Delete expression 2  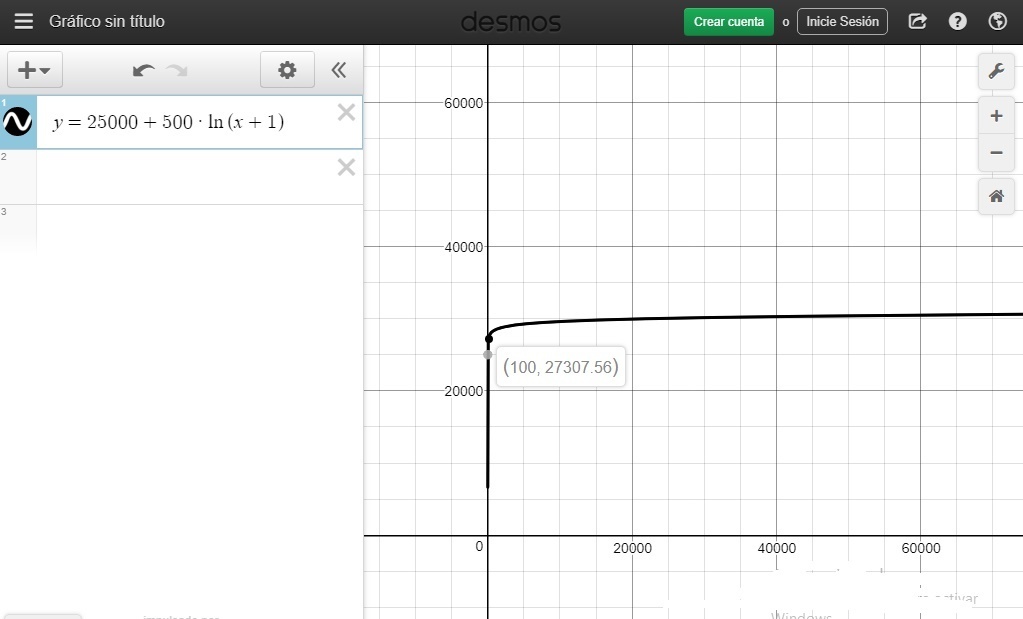click(x=346, y=168)
